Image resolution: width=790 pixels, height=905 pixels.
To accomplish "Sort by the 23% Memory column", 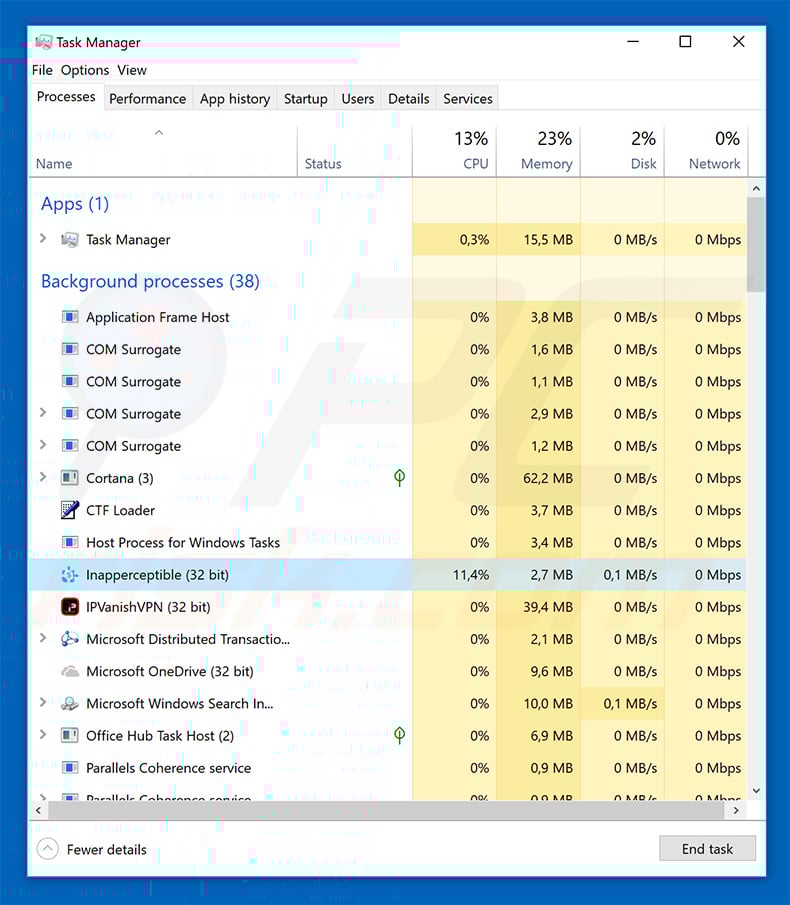I will tap(538, 152).
